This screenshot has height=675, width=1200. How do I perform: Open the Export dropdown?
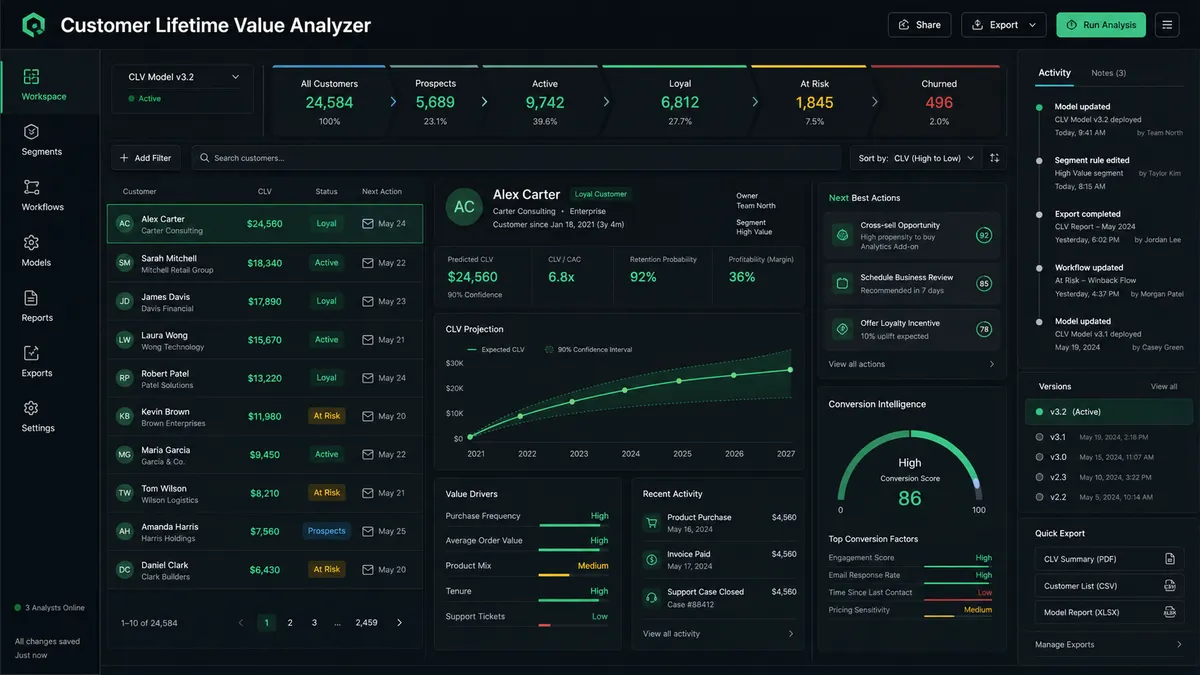(x=1004, y=25)
